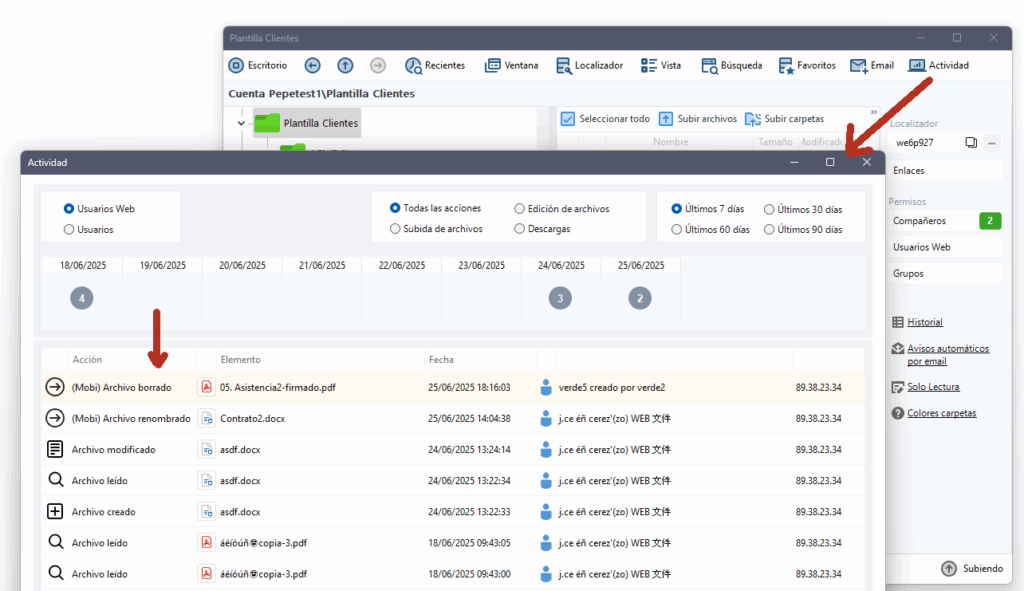1024x591 pixels.
Task: Open the Historial link
Action: pyautogui.click(x=925, y=322)
